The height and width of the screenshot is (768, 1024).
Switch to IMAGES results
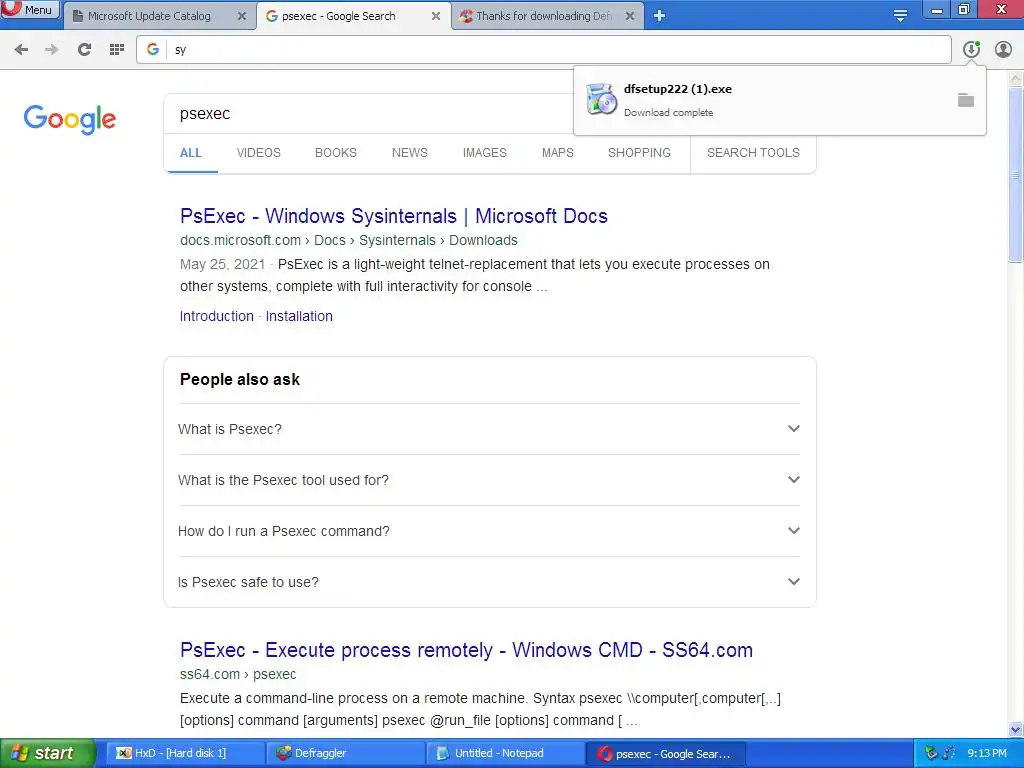tap(485, 153)
